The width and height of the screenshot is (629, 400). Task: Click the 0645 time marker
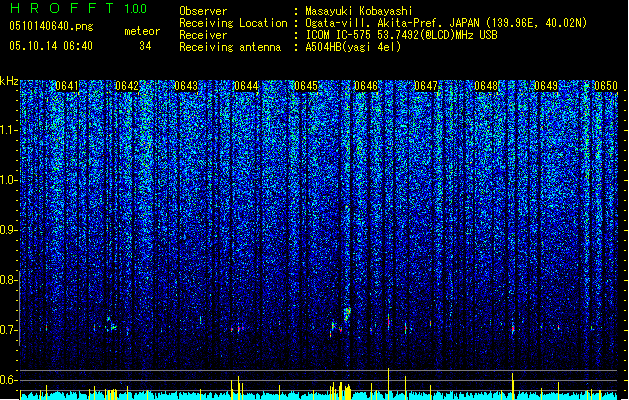(x=306, y=86)
